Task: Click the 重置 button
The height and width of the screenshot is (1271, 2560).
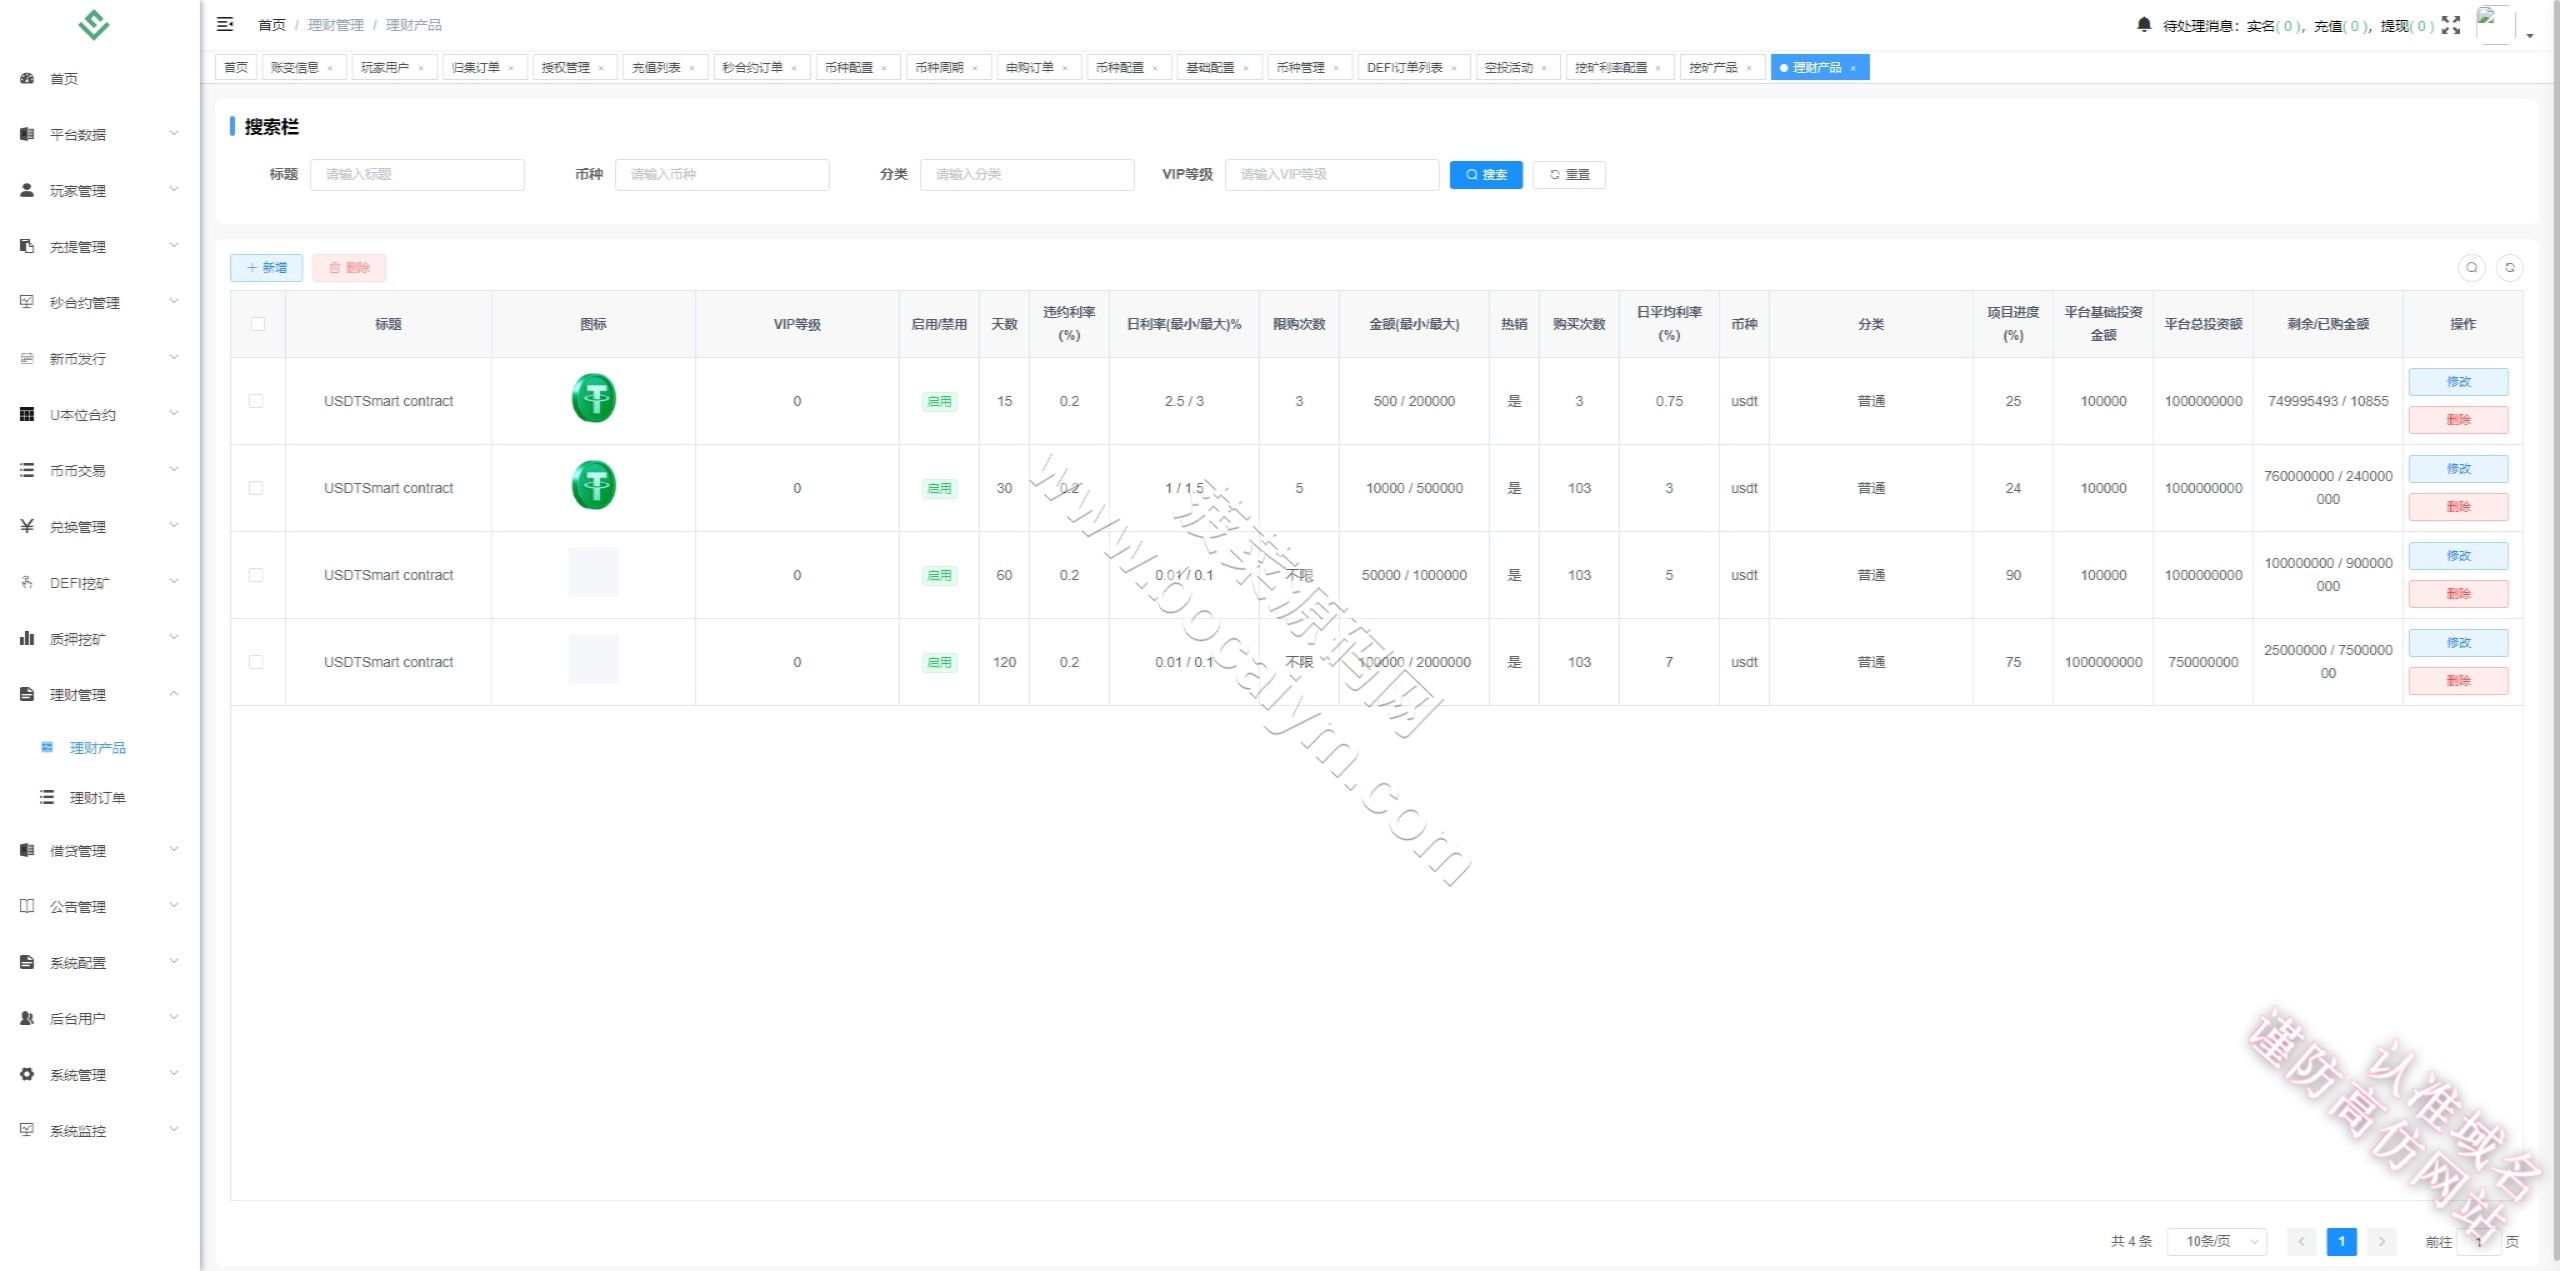Action: [x=1569, y=175]
